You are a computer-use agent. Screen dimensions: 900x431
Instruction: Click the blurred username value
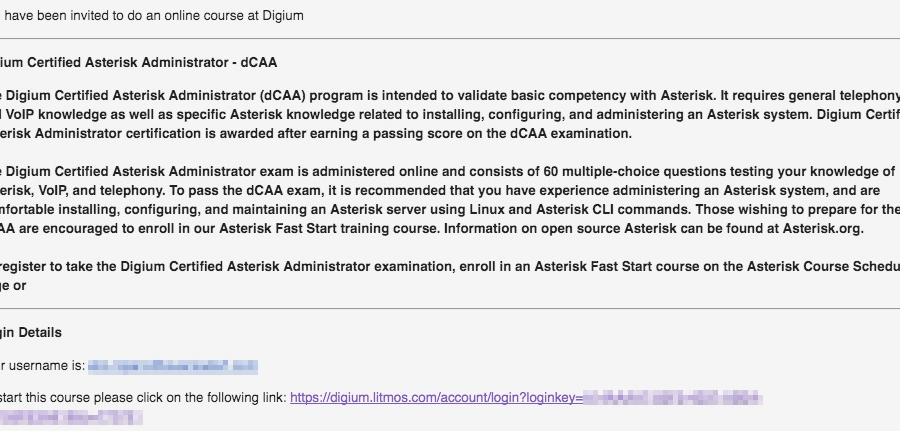pyautogui.click(x=172, y=367)
